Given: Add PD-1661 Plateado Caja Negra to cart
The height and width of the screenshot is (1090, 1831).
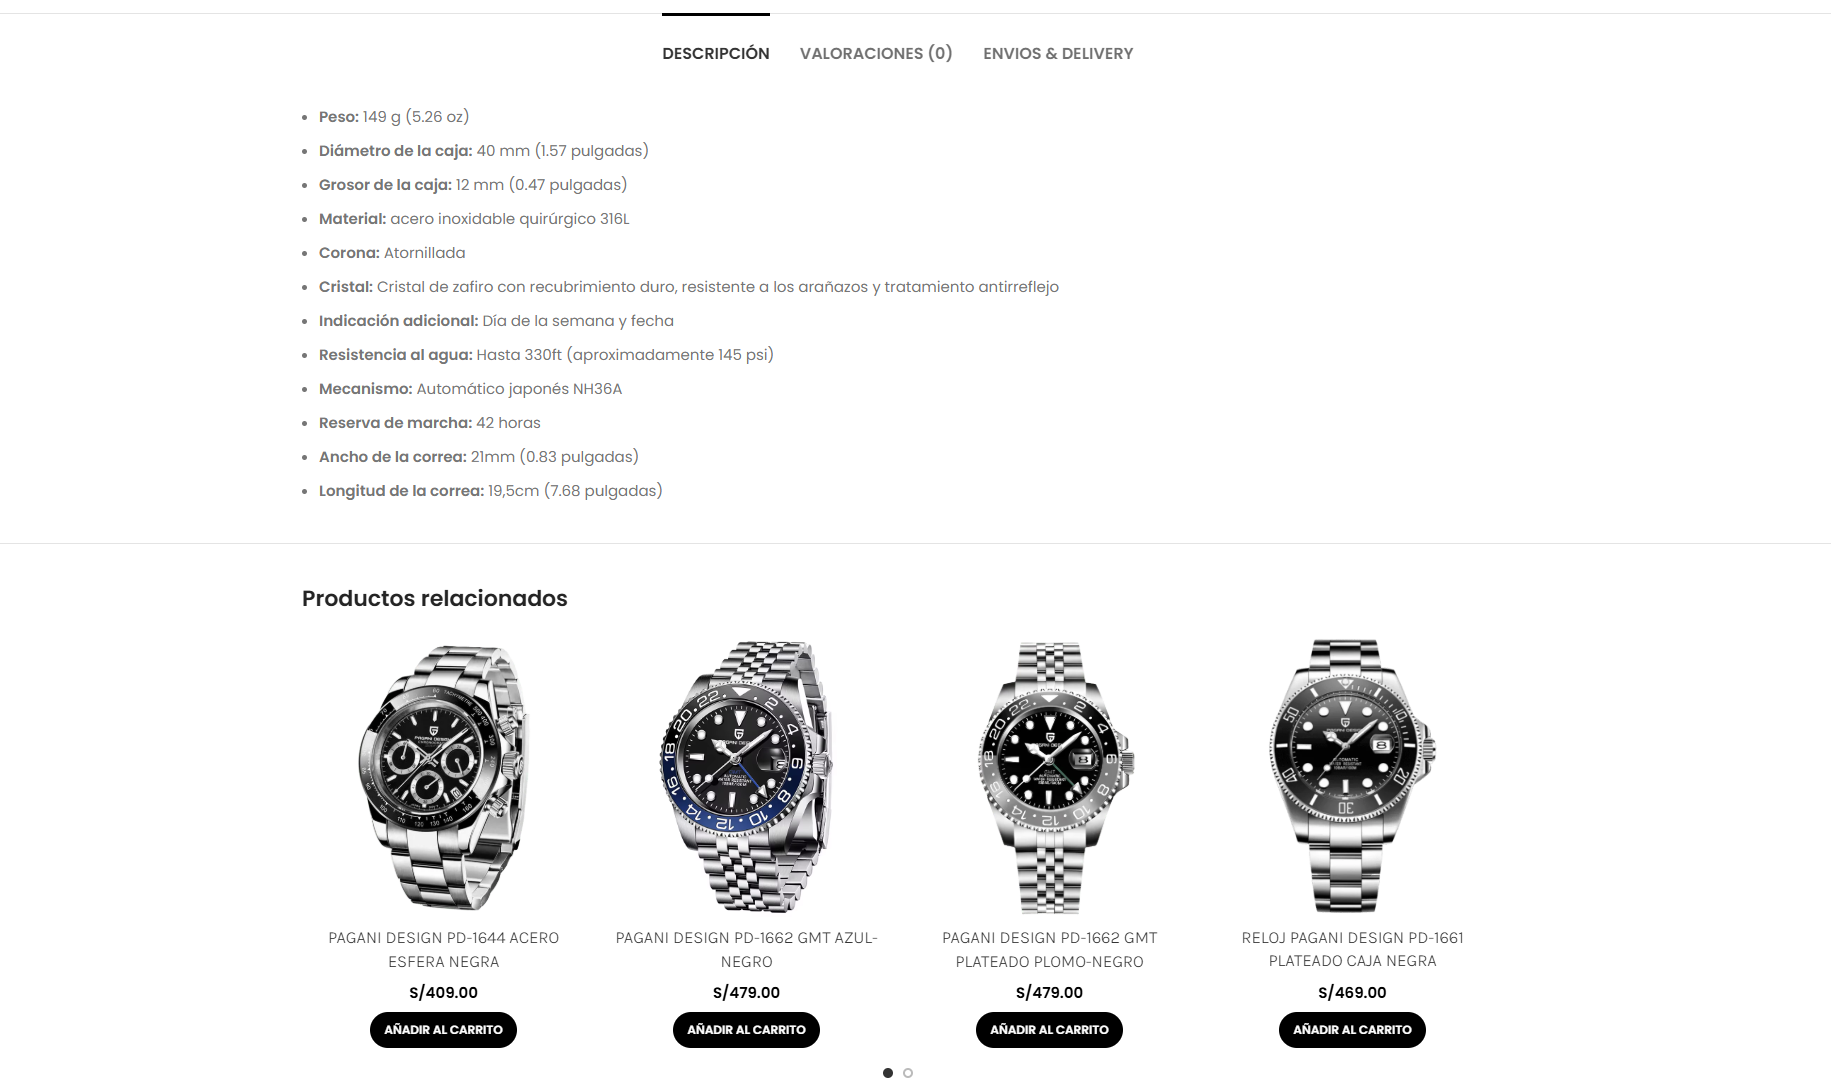Looking at the screenshot, I should [x=1352, y=1030].
